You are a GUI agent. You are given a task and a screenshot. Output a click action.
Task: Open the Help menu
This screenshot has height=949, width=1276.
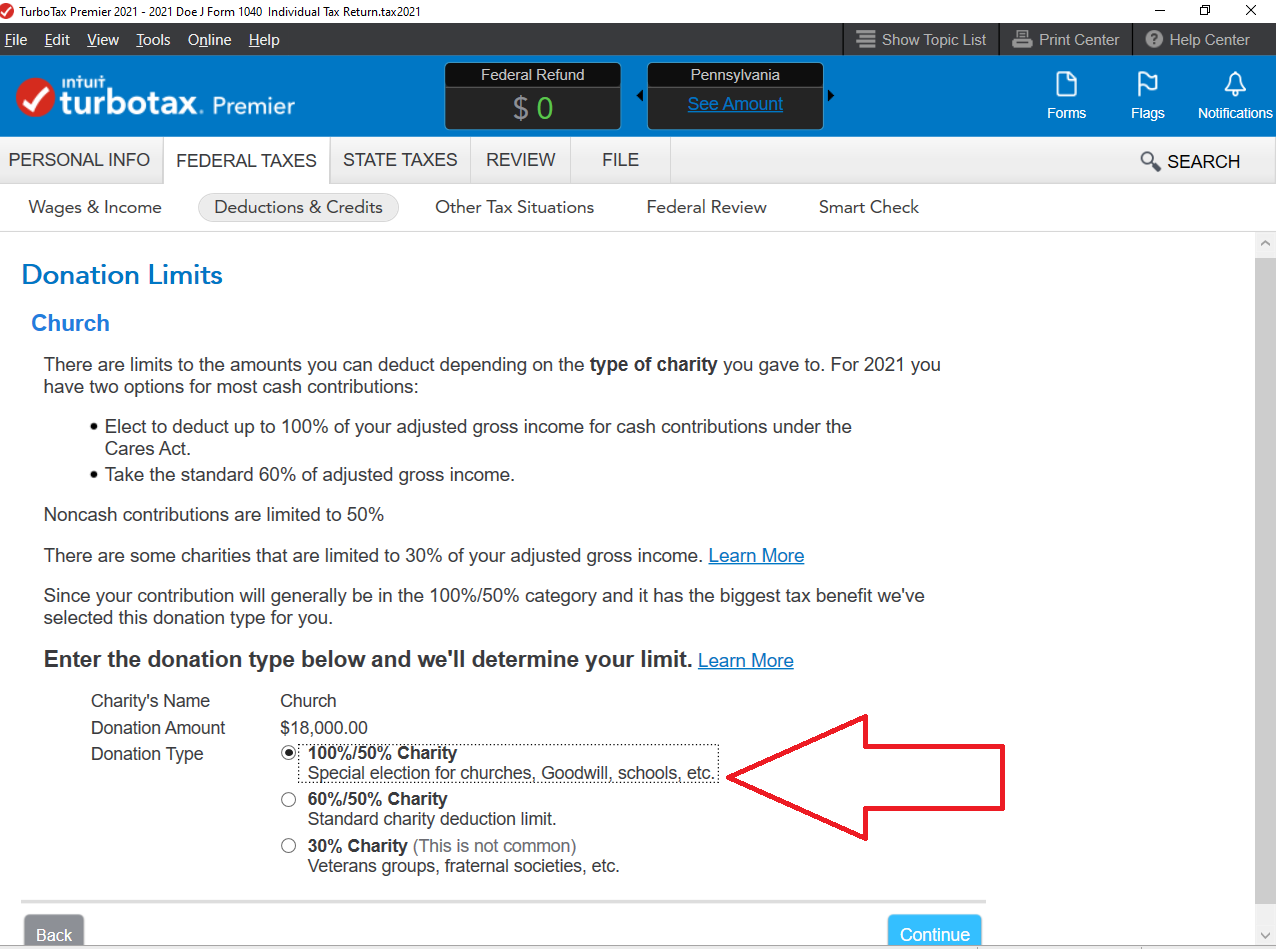click(x=264, y=40)
